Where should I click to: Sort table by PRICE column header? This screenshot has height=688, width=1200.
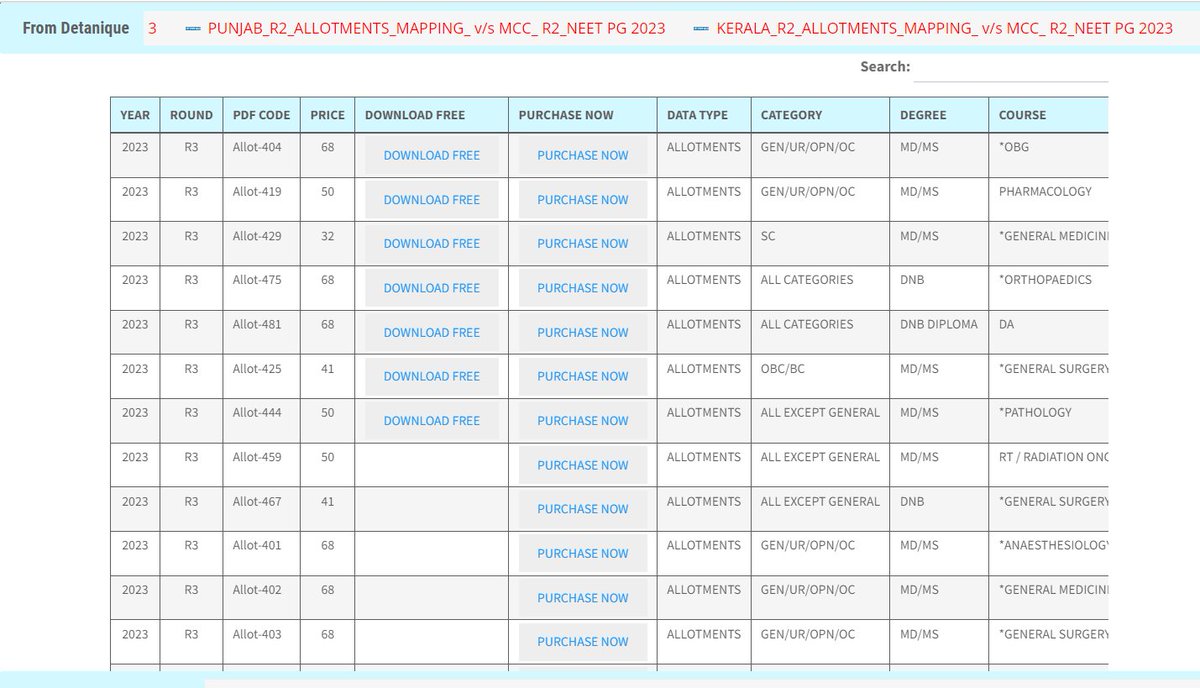[327, 115]
